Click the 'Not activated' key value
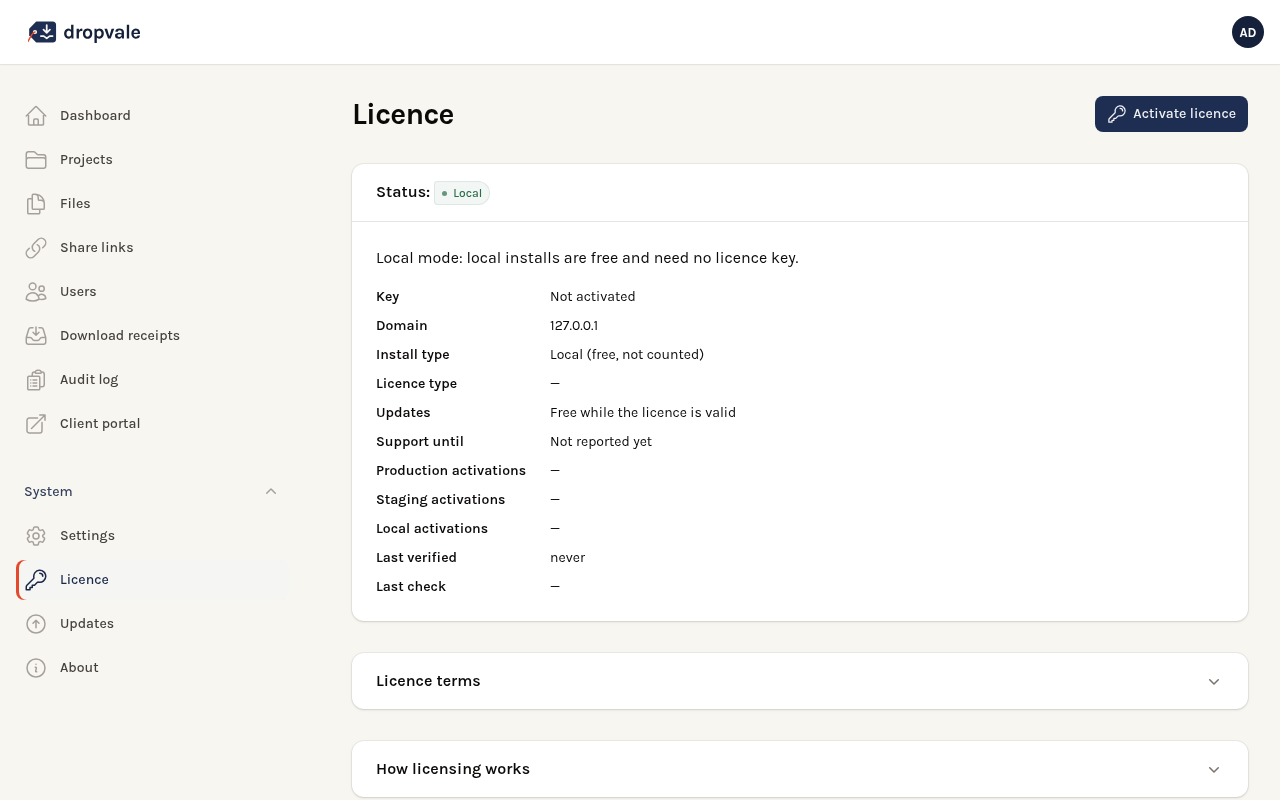 (593, 297)
